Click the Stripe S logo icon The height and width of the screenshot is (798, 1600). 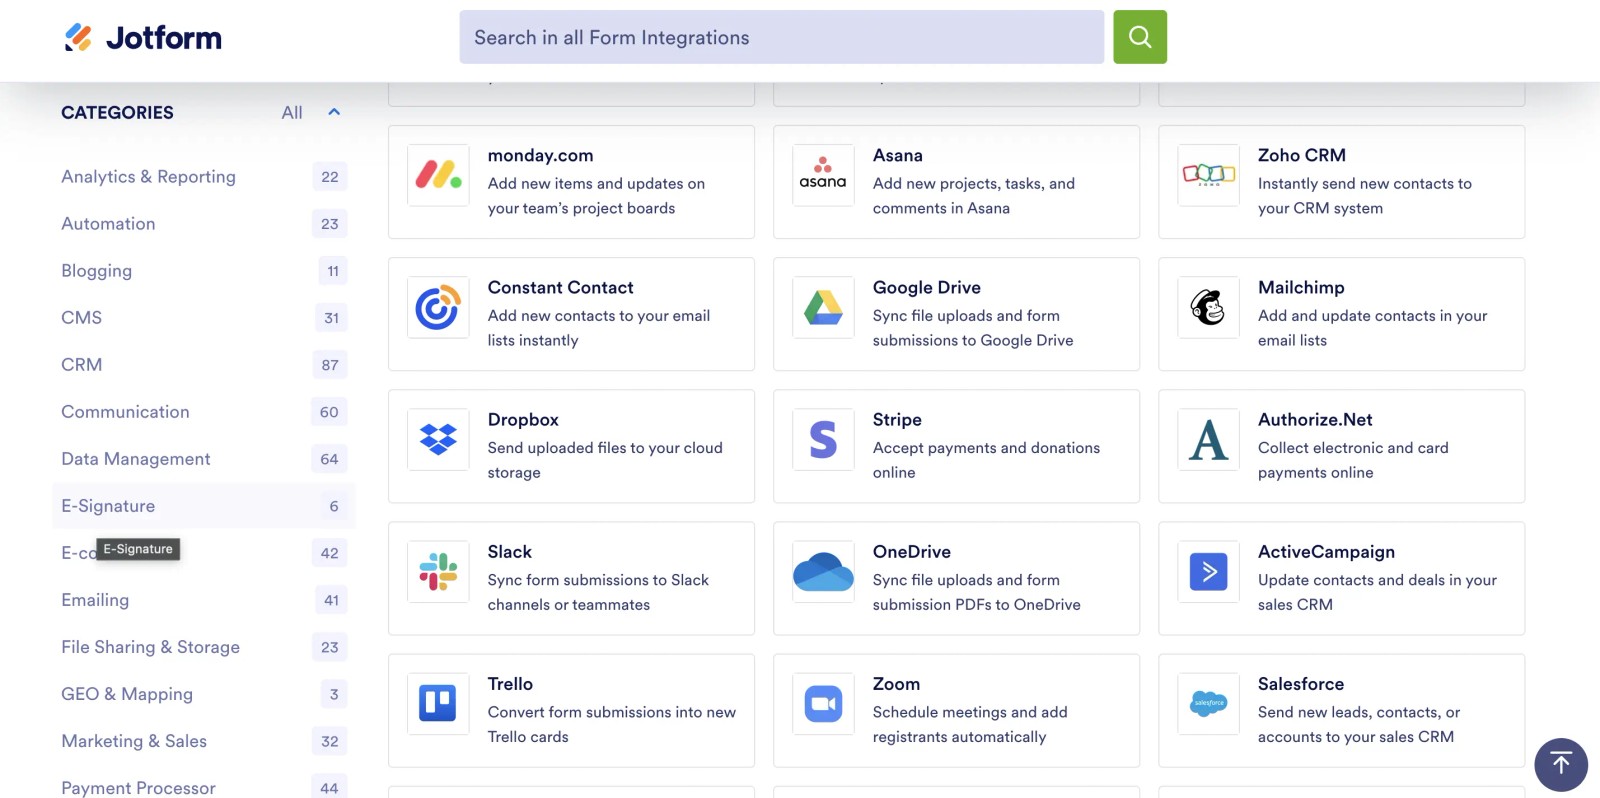pyautogui.click(x=823, y=439)
